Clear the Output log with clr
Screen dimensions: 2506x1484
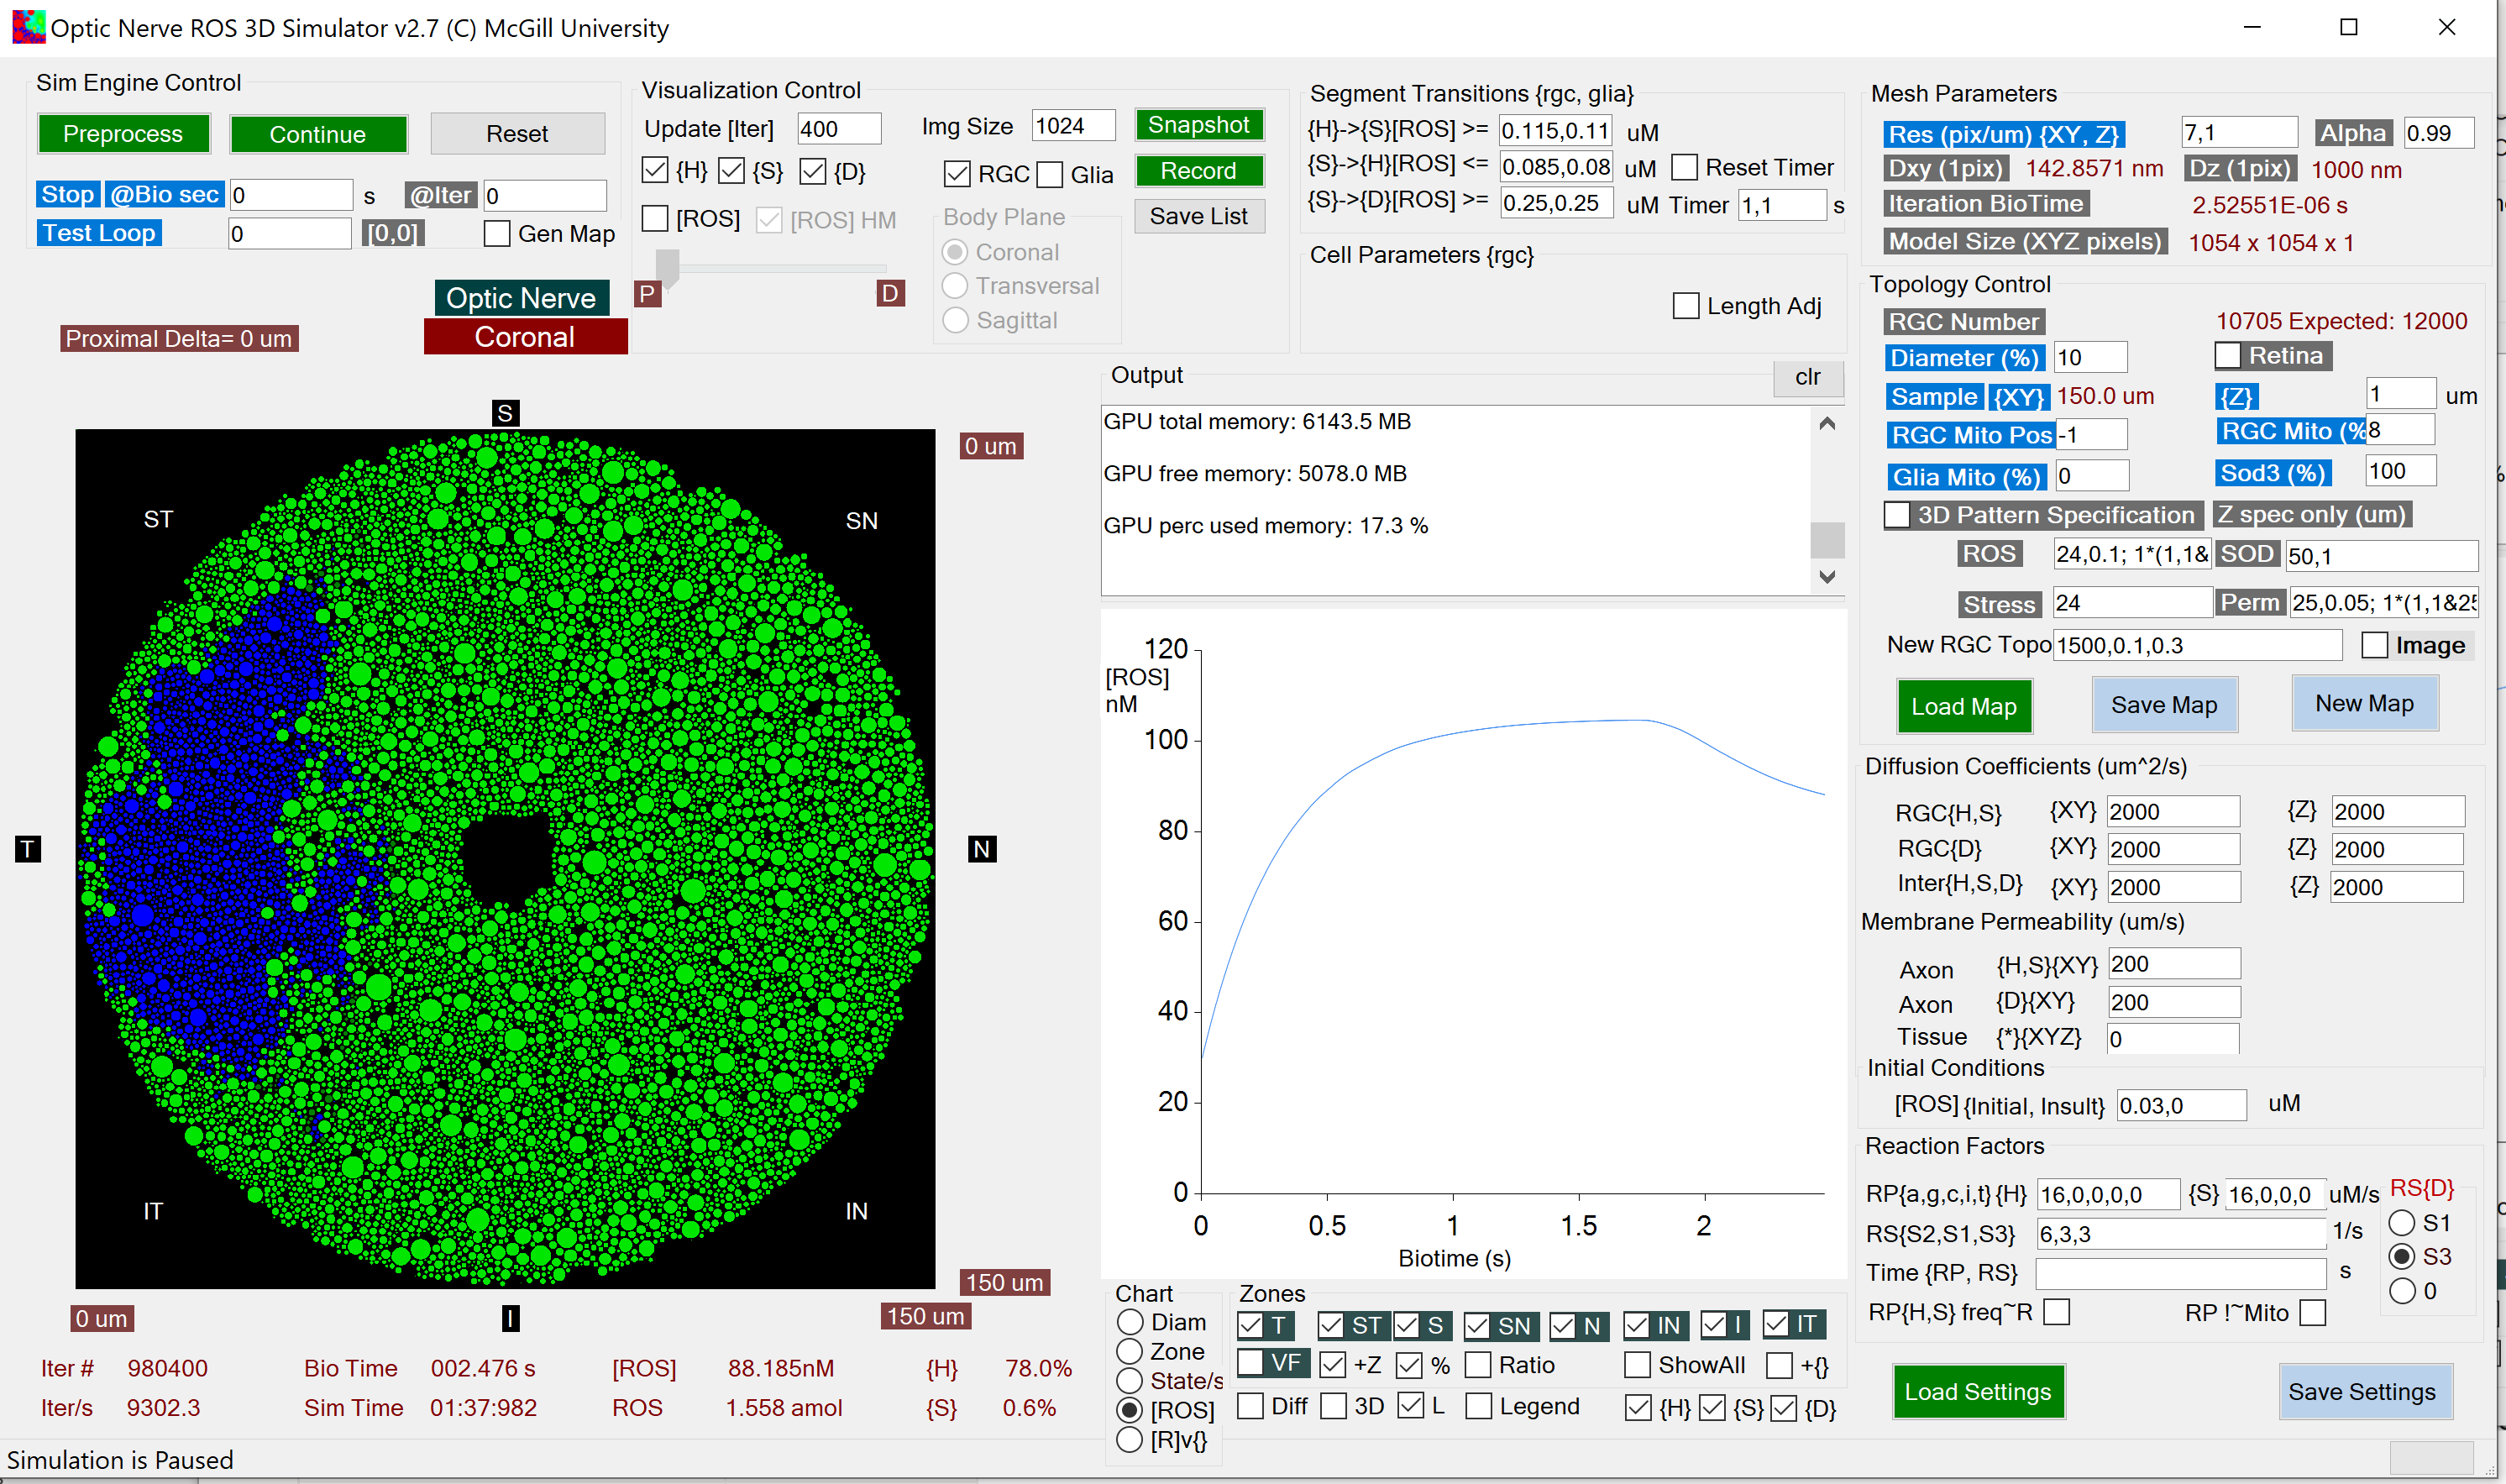click(1807, 378)
